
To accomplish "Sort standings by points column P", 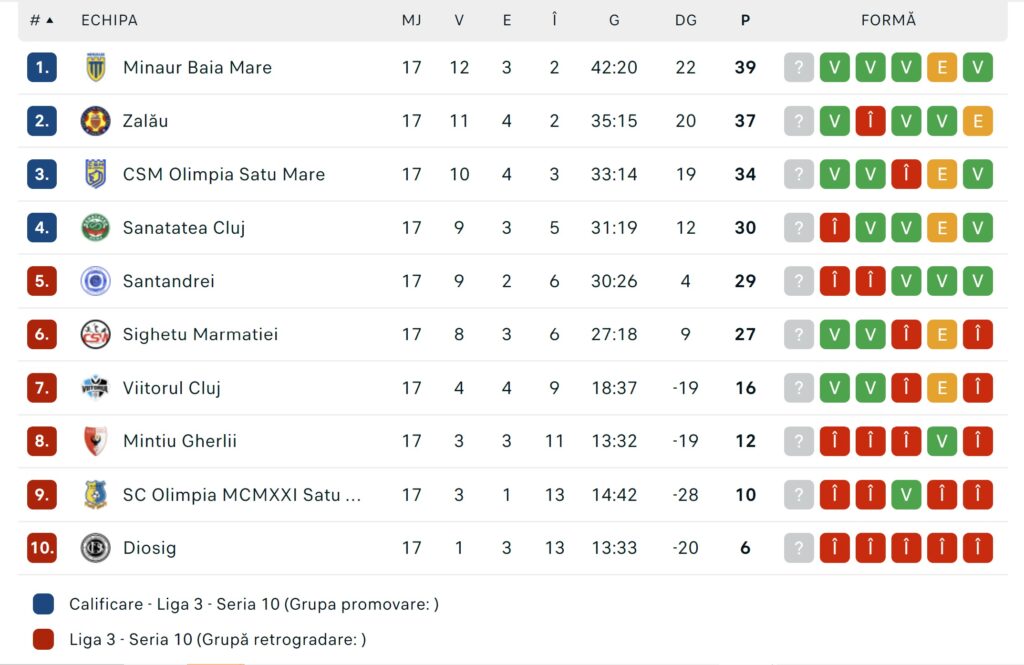I will [x=745, y=20].
